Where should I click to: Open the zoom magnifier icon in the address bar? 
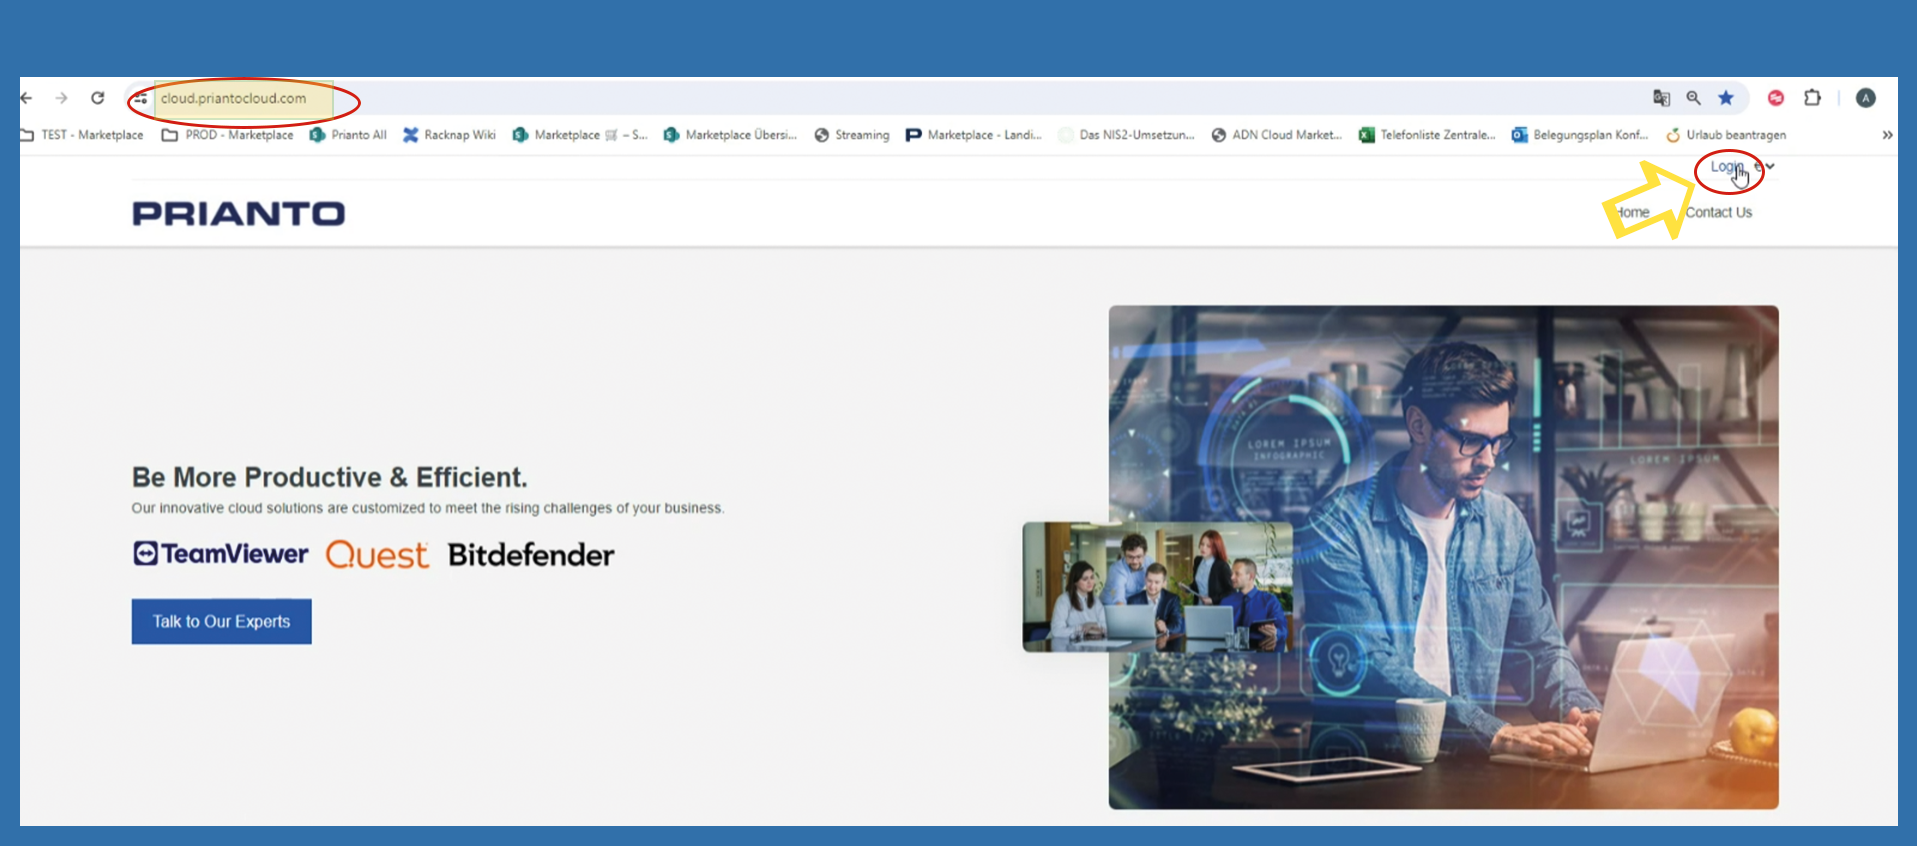[x=1693, y=98]
